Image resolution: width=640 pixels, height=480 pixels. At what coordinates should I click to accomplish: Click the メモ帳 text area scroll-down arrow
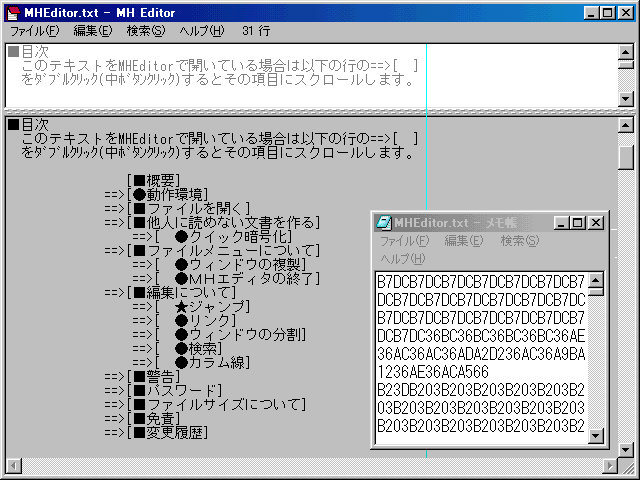coord(596,436)
